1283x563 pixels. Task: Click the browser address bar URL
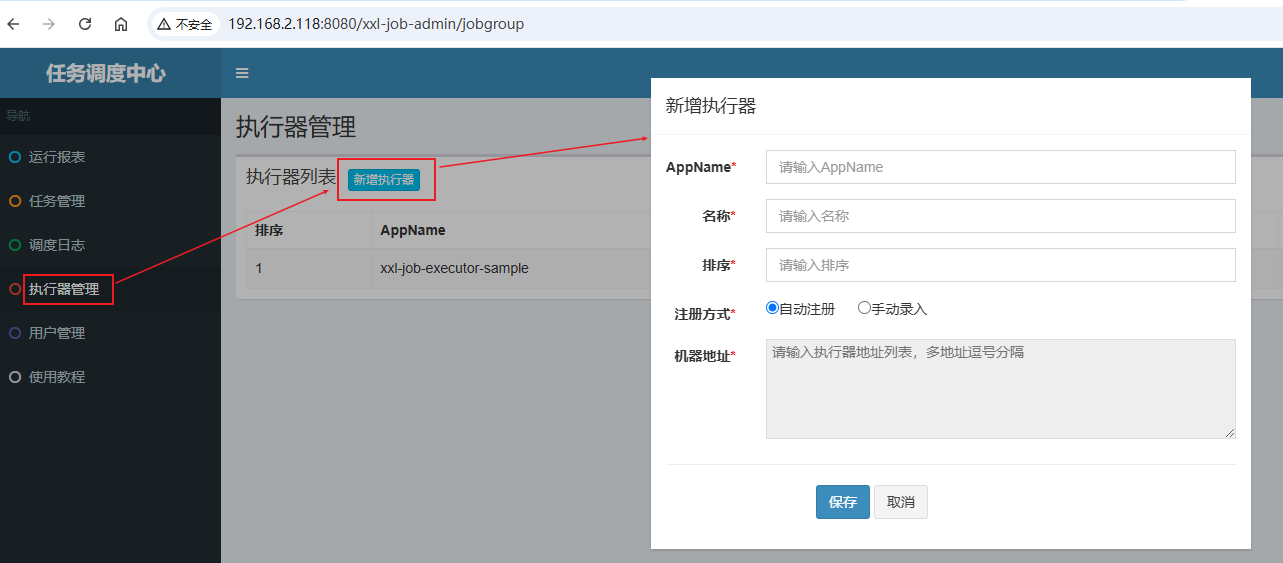coord(375,24)
